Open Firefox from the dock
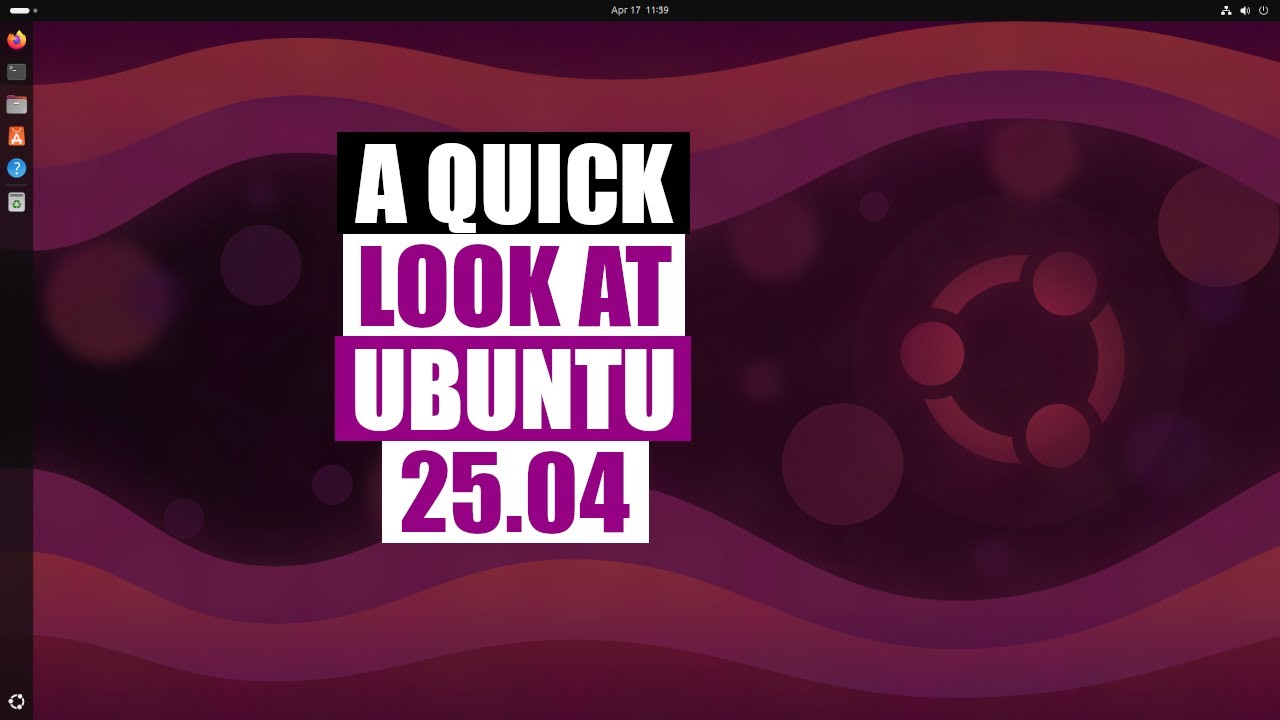Viewport: 1280px width, 720px height. pos(16,40)
